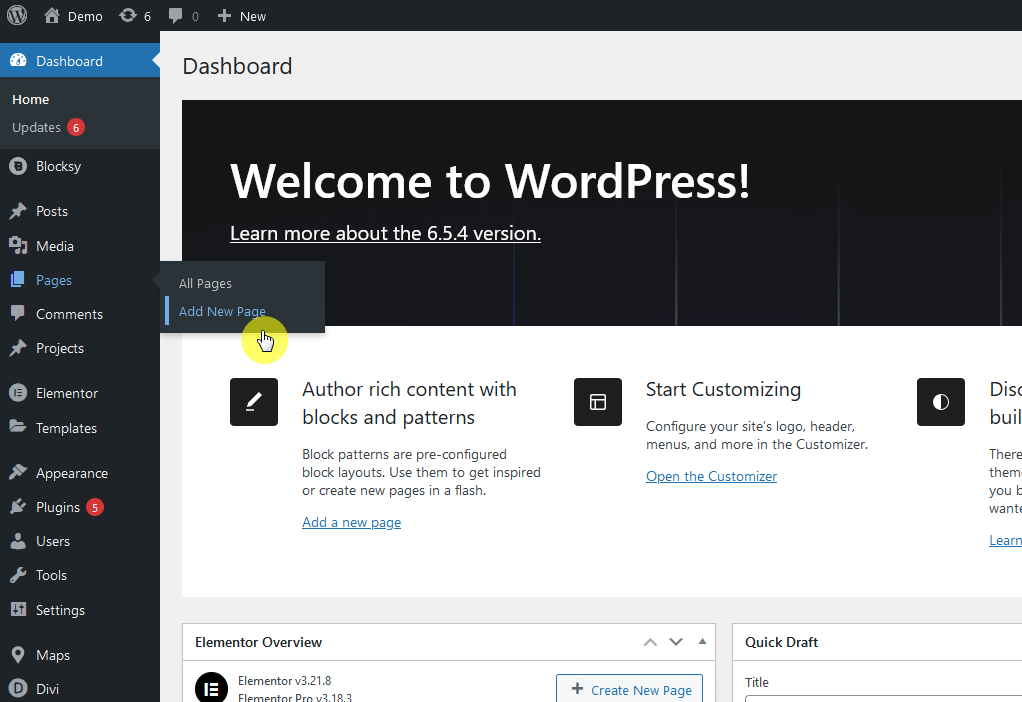Click the Demo site home icon
This screenshot has height=702, width=1022.
[51, 16]
